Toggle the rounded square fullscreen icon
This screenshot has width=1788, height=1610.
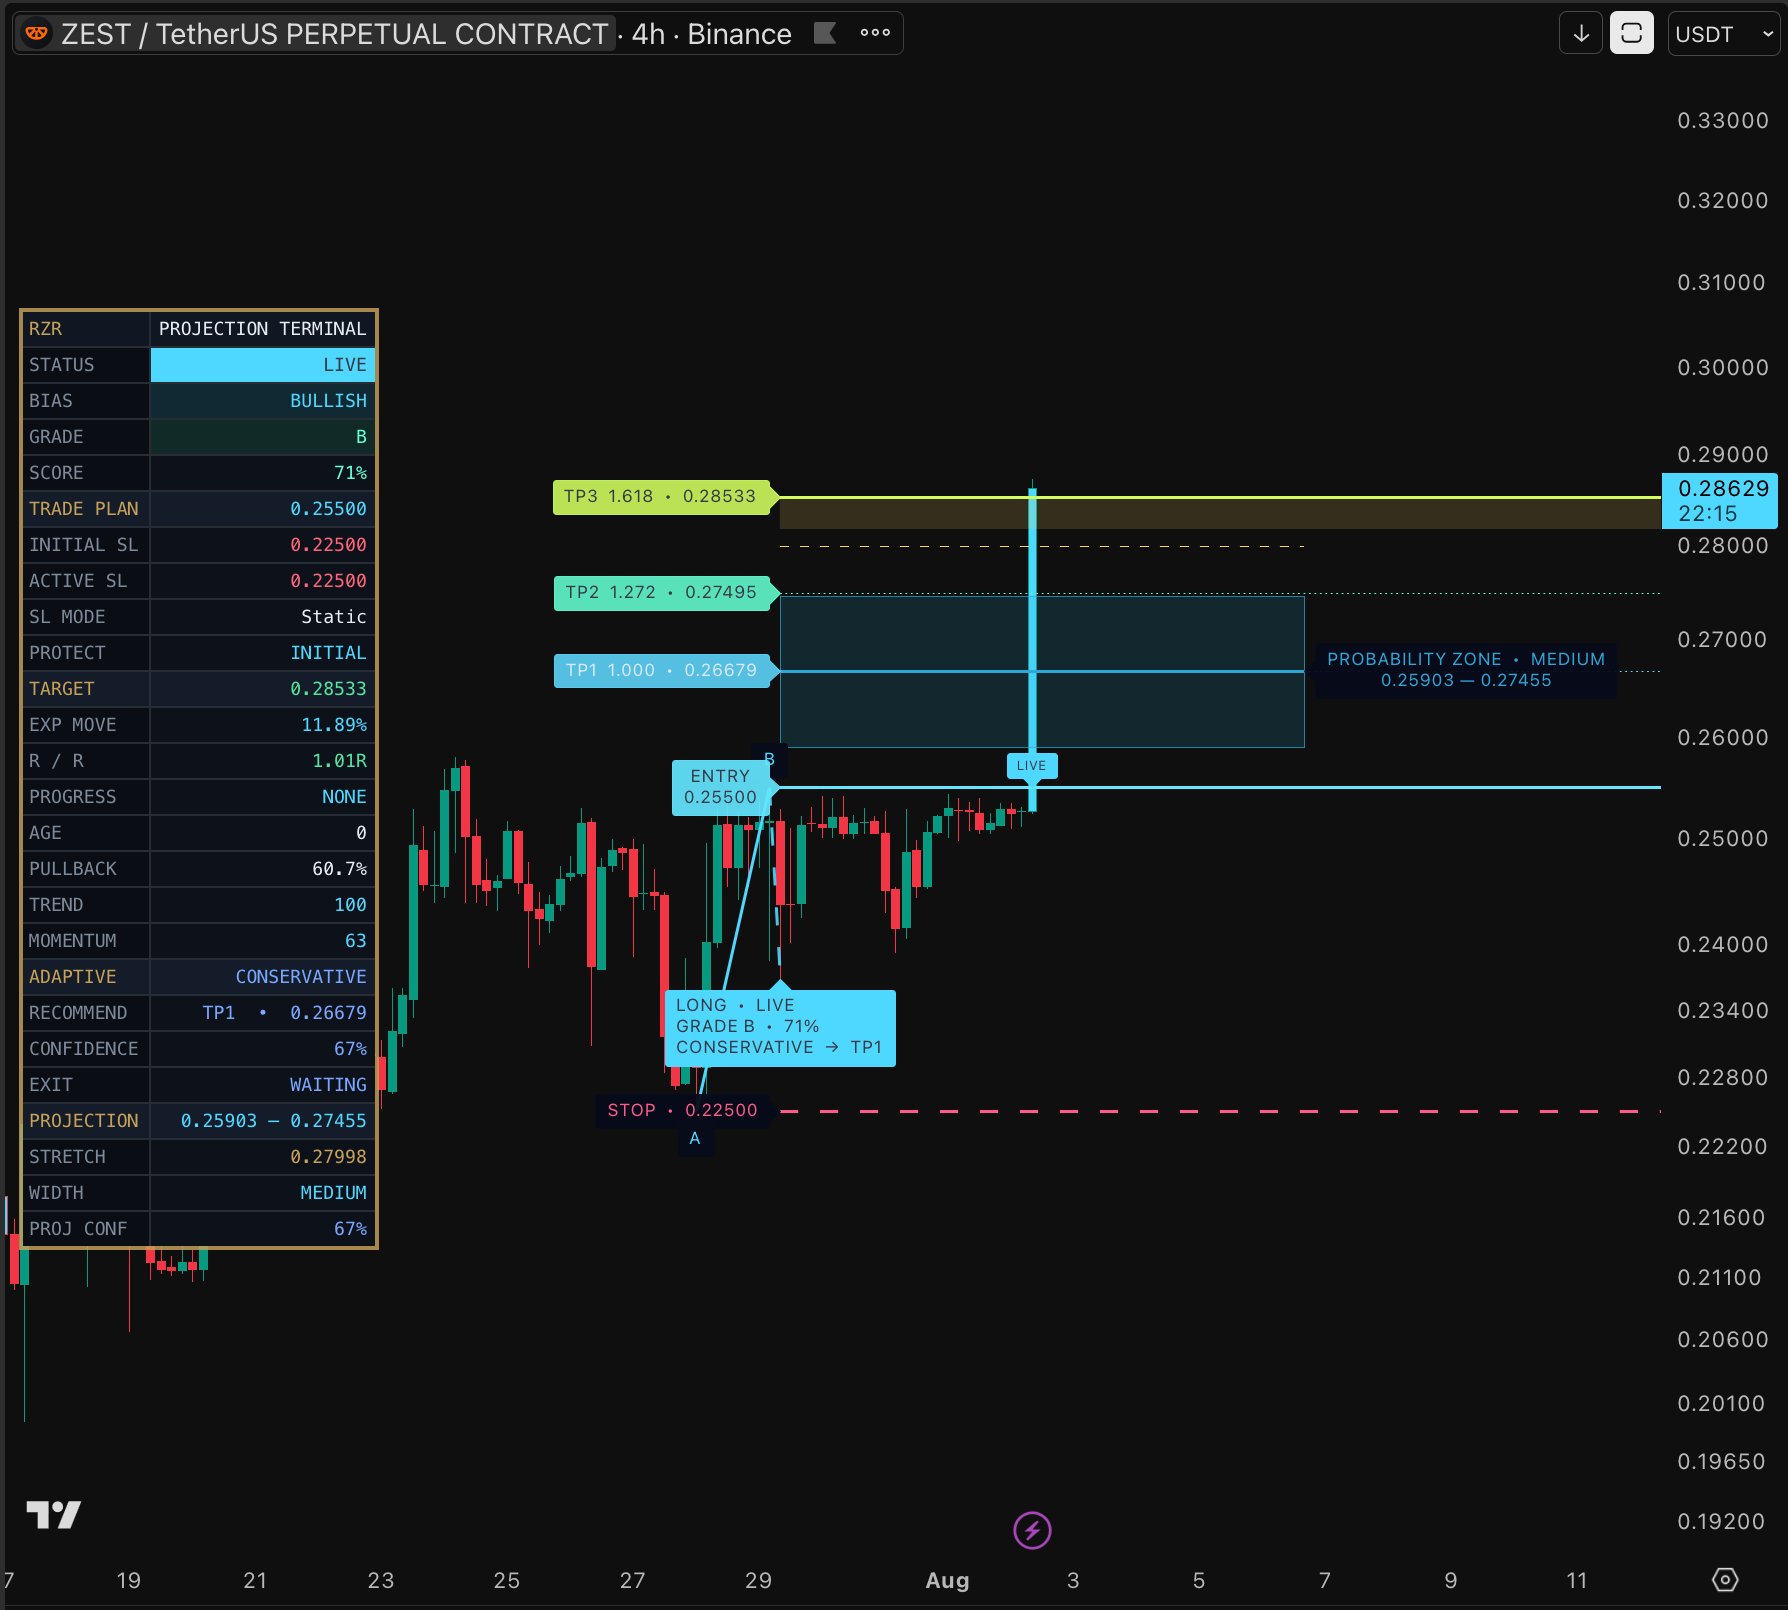(1631, 33)
